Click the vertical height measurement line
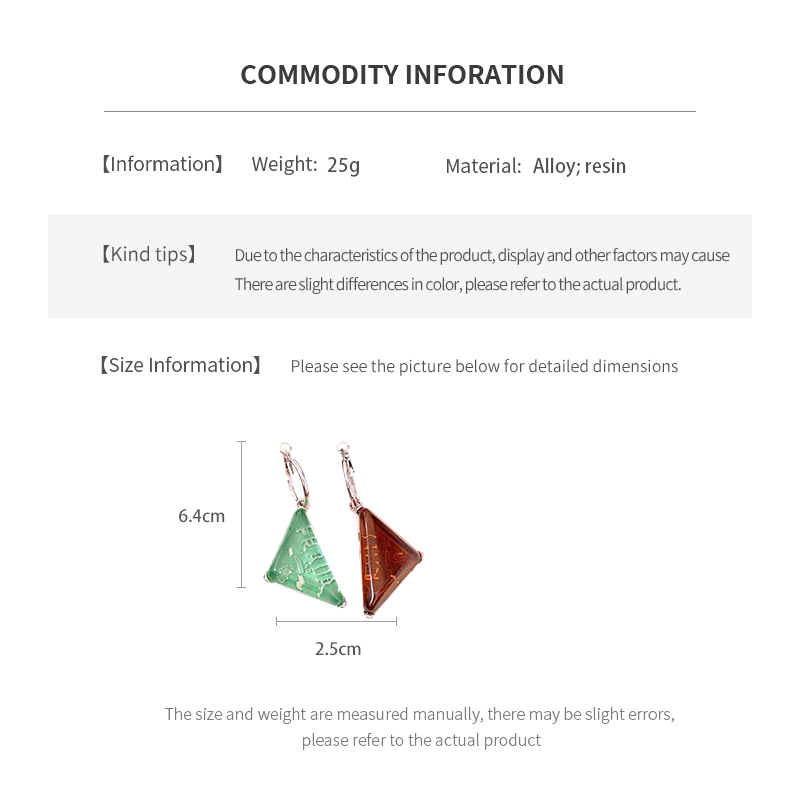Viewport: 800px width, 800px height. pyautogui.click(x=241, y=514)
